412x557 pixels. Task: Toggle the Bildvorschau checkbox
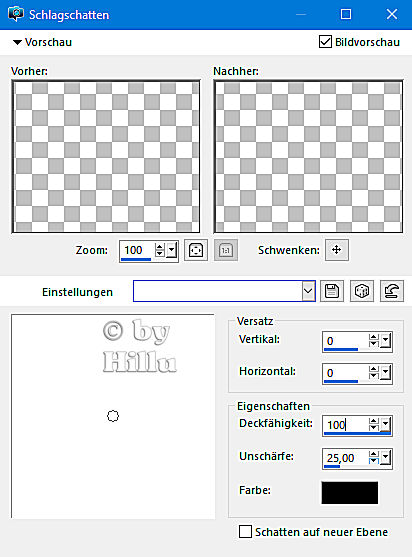325,42
